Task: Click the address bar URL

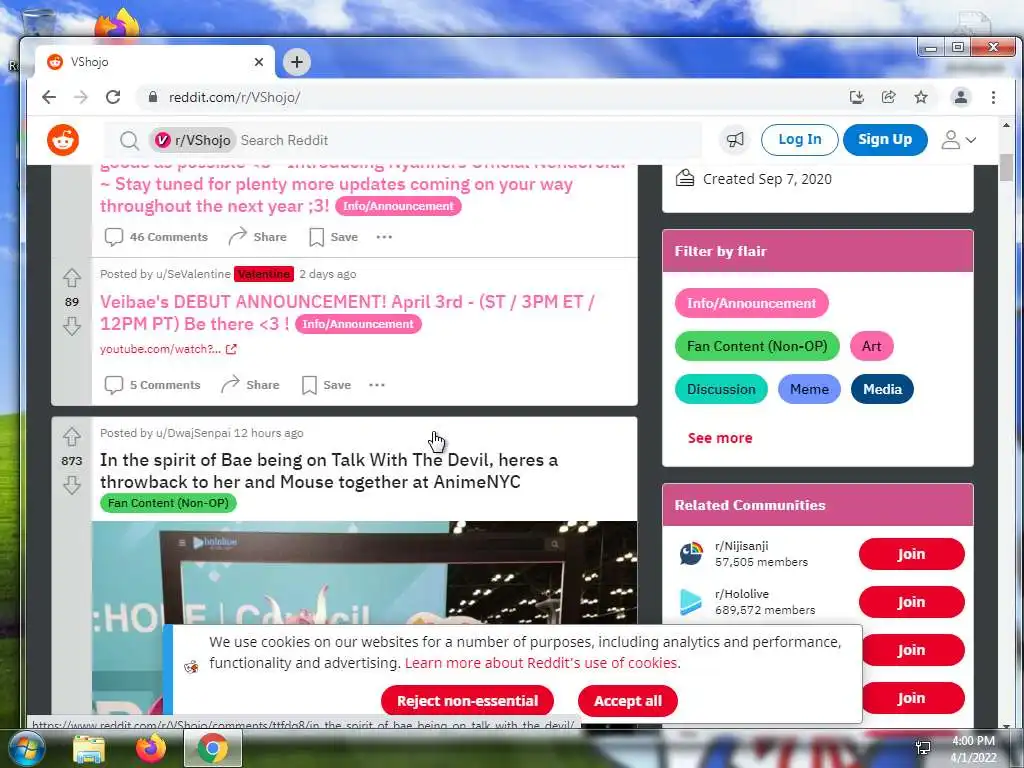Action: coord(234,97)
